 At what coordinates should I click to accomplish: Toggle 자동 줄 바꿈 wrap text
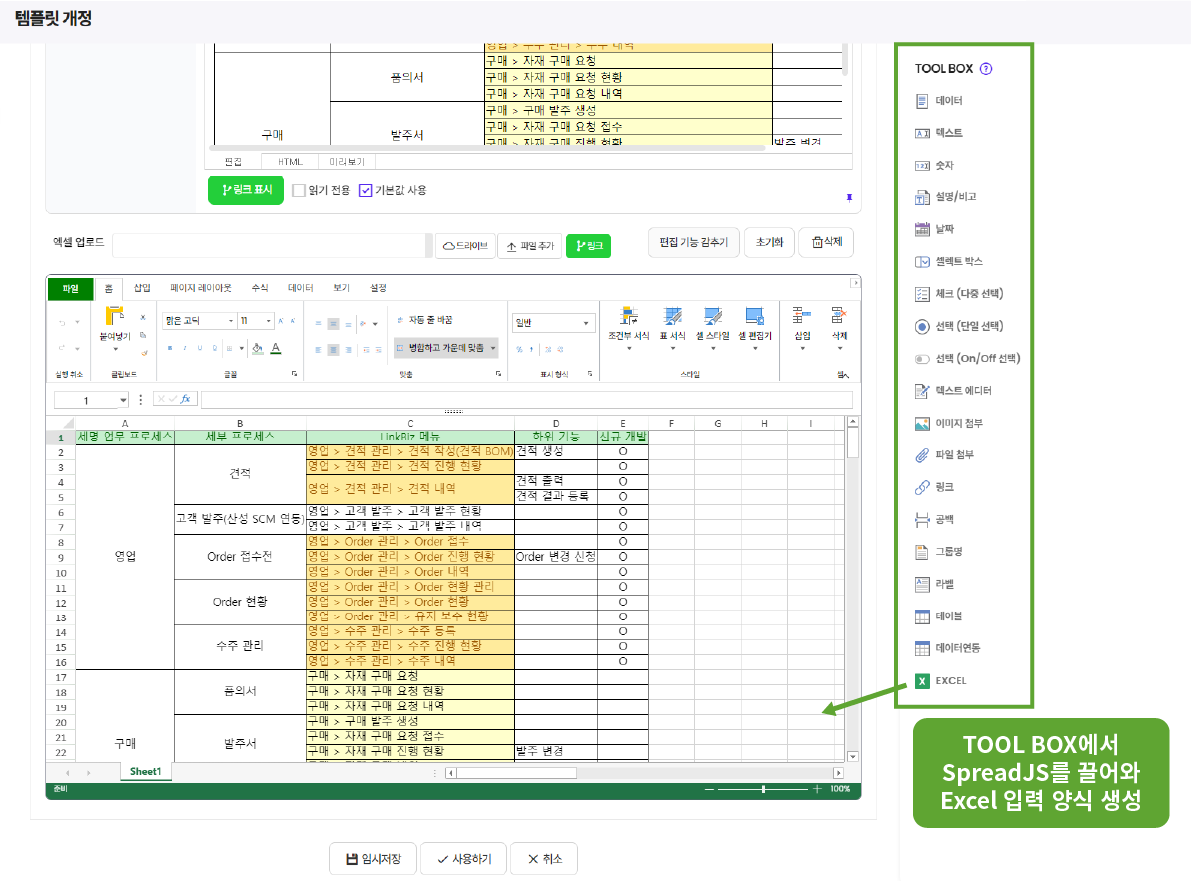[x=425, y=320]
